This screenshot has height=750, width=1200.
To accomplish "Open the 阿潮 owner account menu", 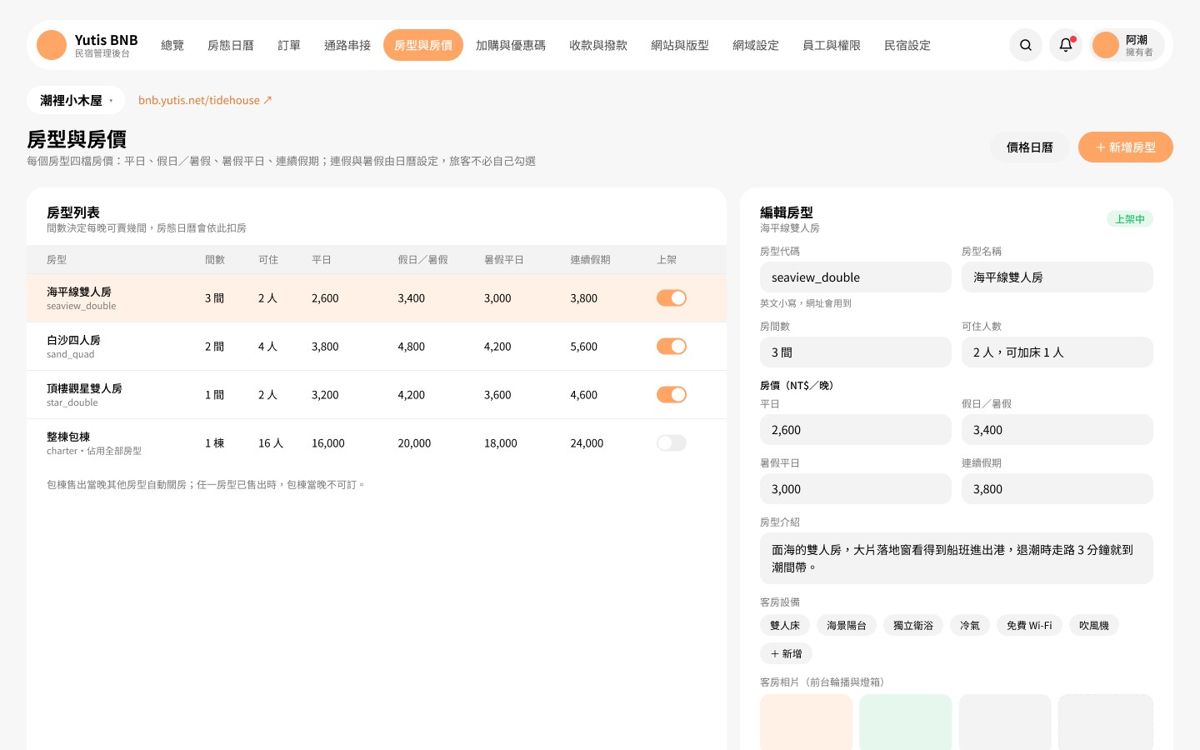I will tap(1127, 45).
